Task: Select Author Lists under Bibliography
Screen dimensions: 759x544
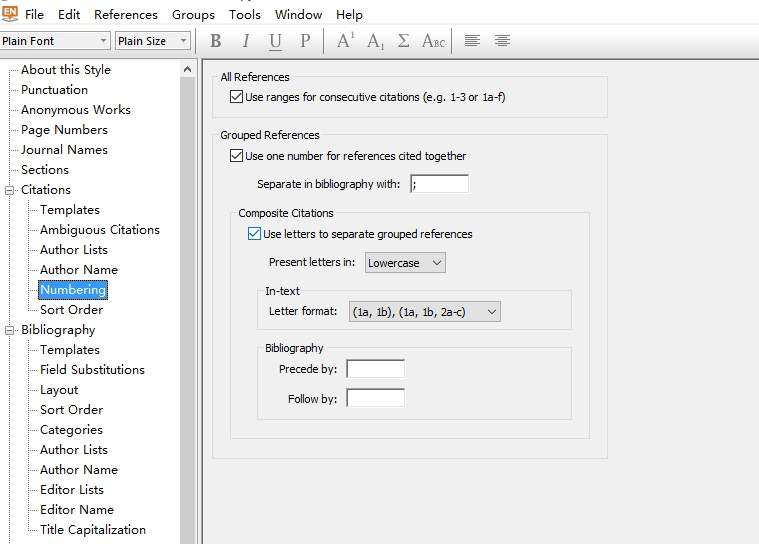Action: (x=74, y=450)
